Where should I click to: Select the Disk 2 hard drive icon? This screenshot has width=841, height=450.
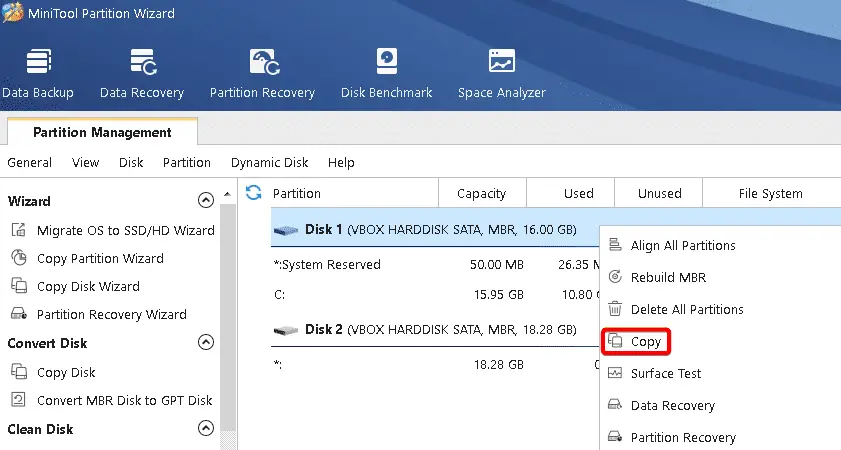[x=286, y=330]
